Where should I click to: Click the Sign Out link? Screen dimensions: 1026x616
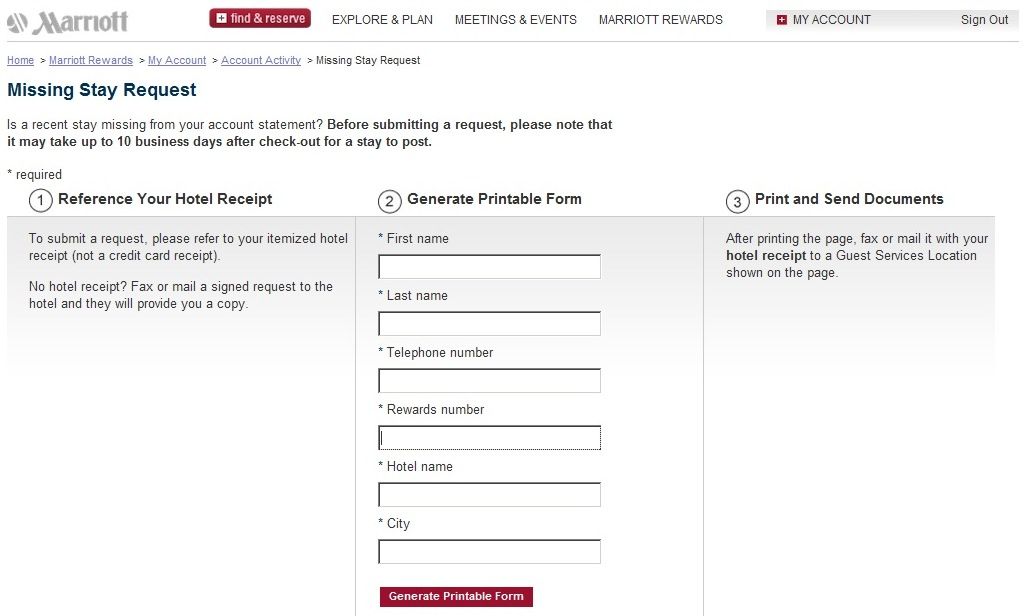(984, 20)
